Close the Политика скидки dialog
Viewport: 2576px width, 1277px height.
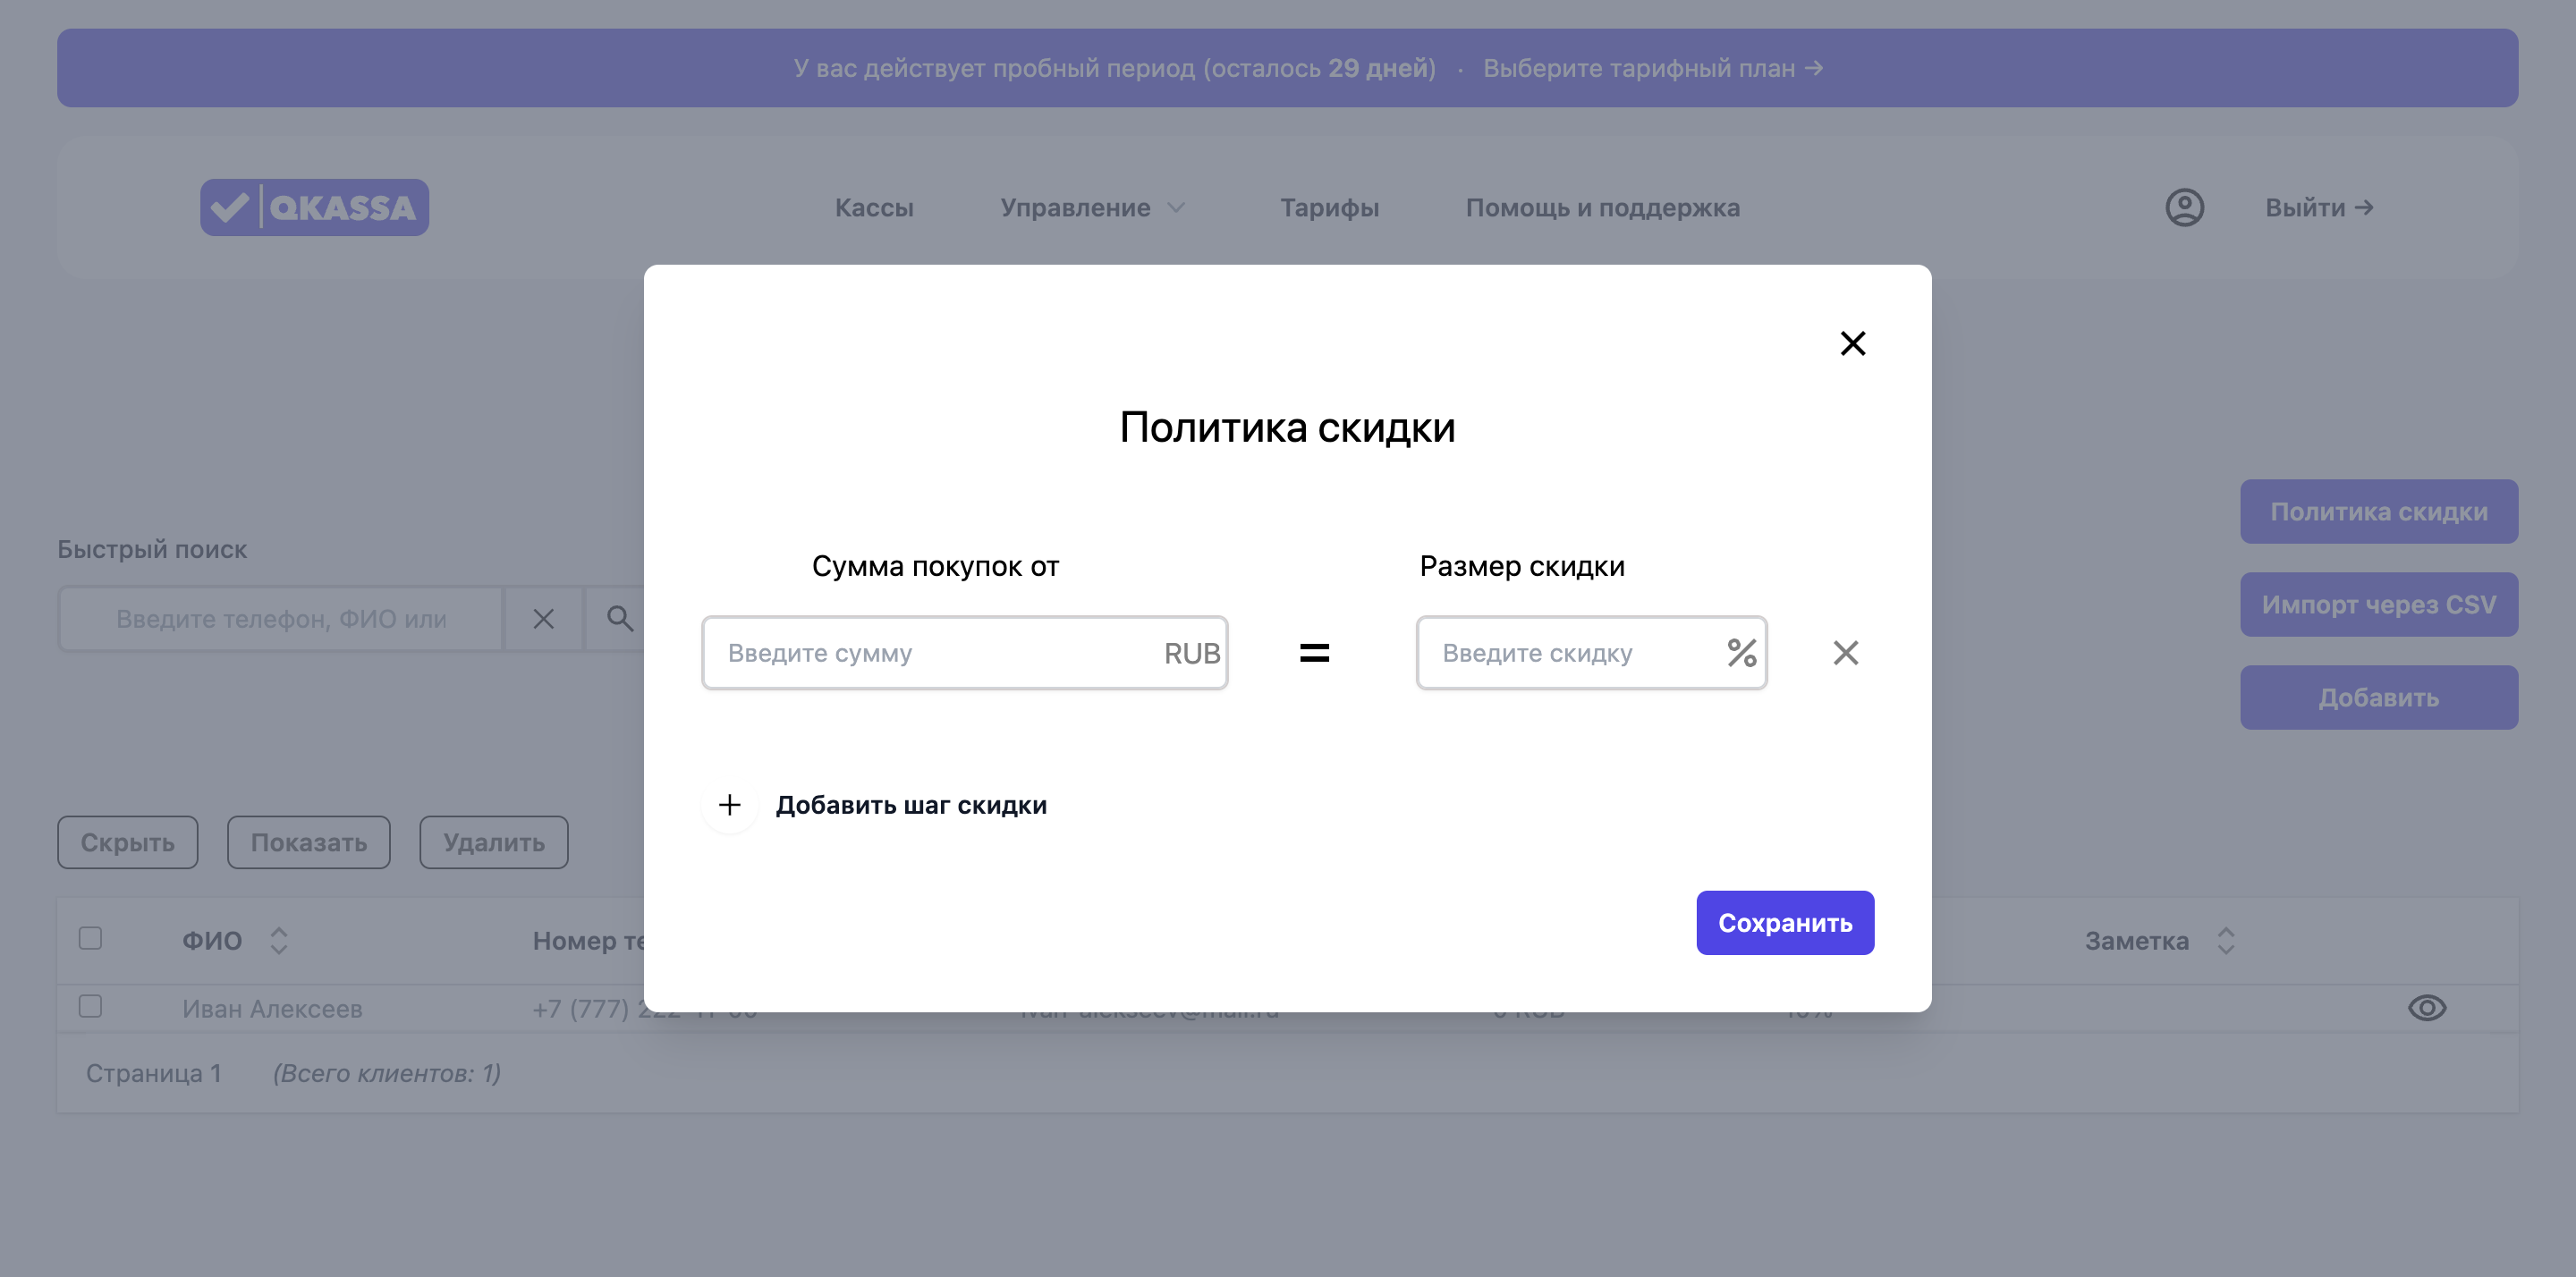tap(1852, 343)
